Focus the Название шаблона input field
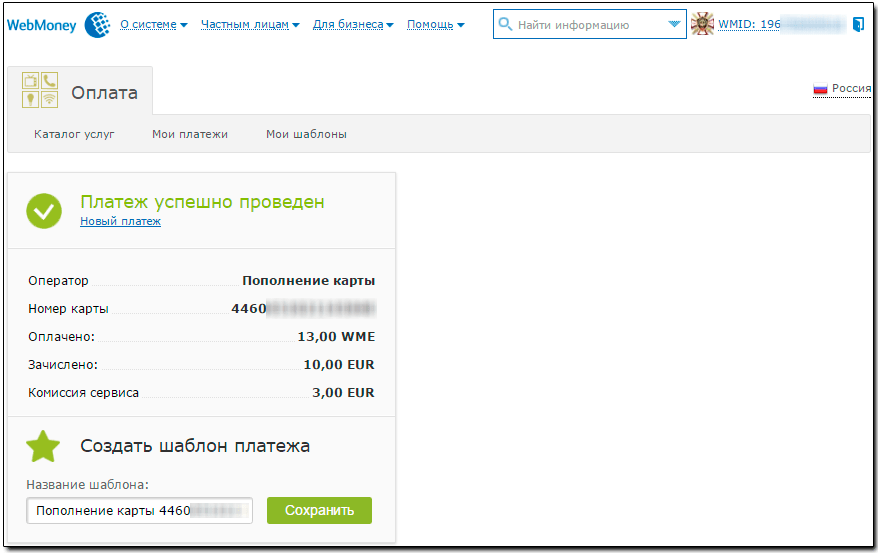The image size is (878, 553). (139, 511)
